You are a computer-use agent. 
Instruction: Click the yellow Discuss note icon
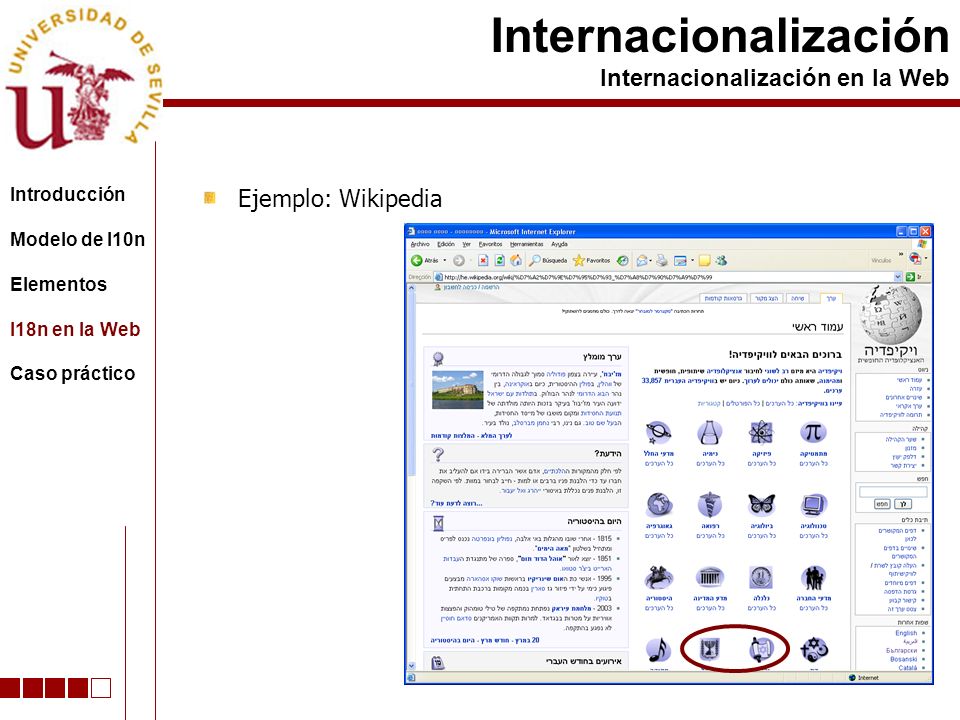tap(705, 261)
